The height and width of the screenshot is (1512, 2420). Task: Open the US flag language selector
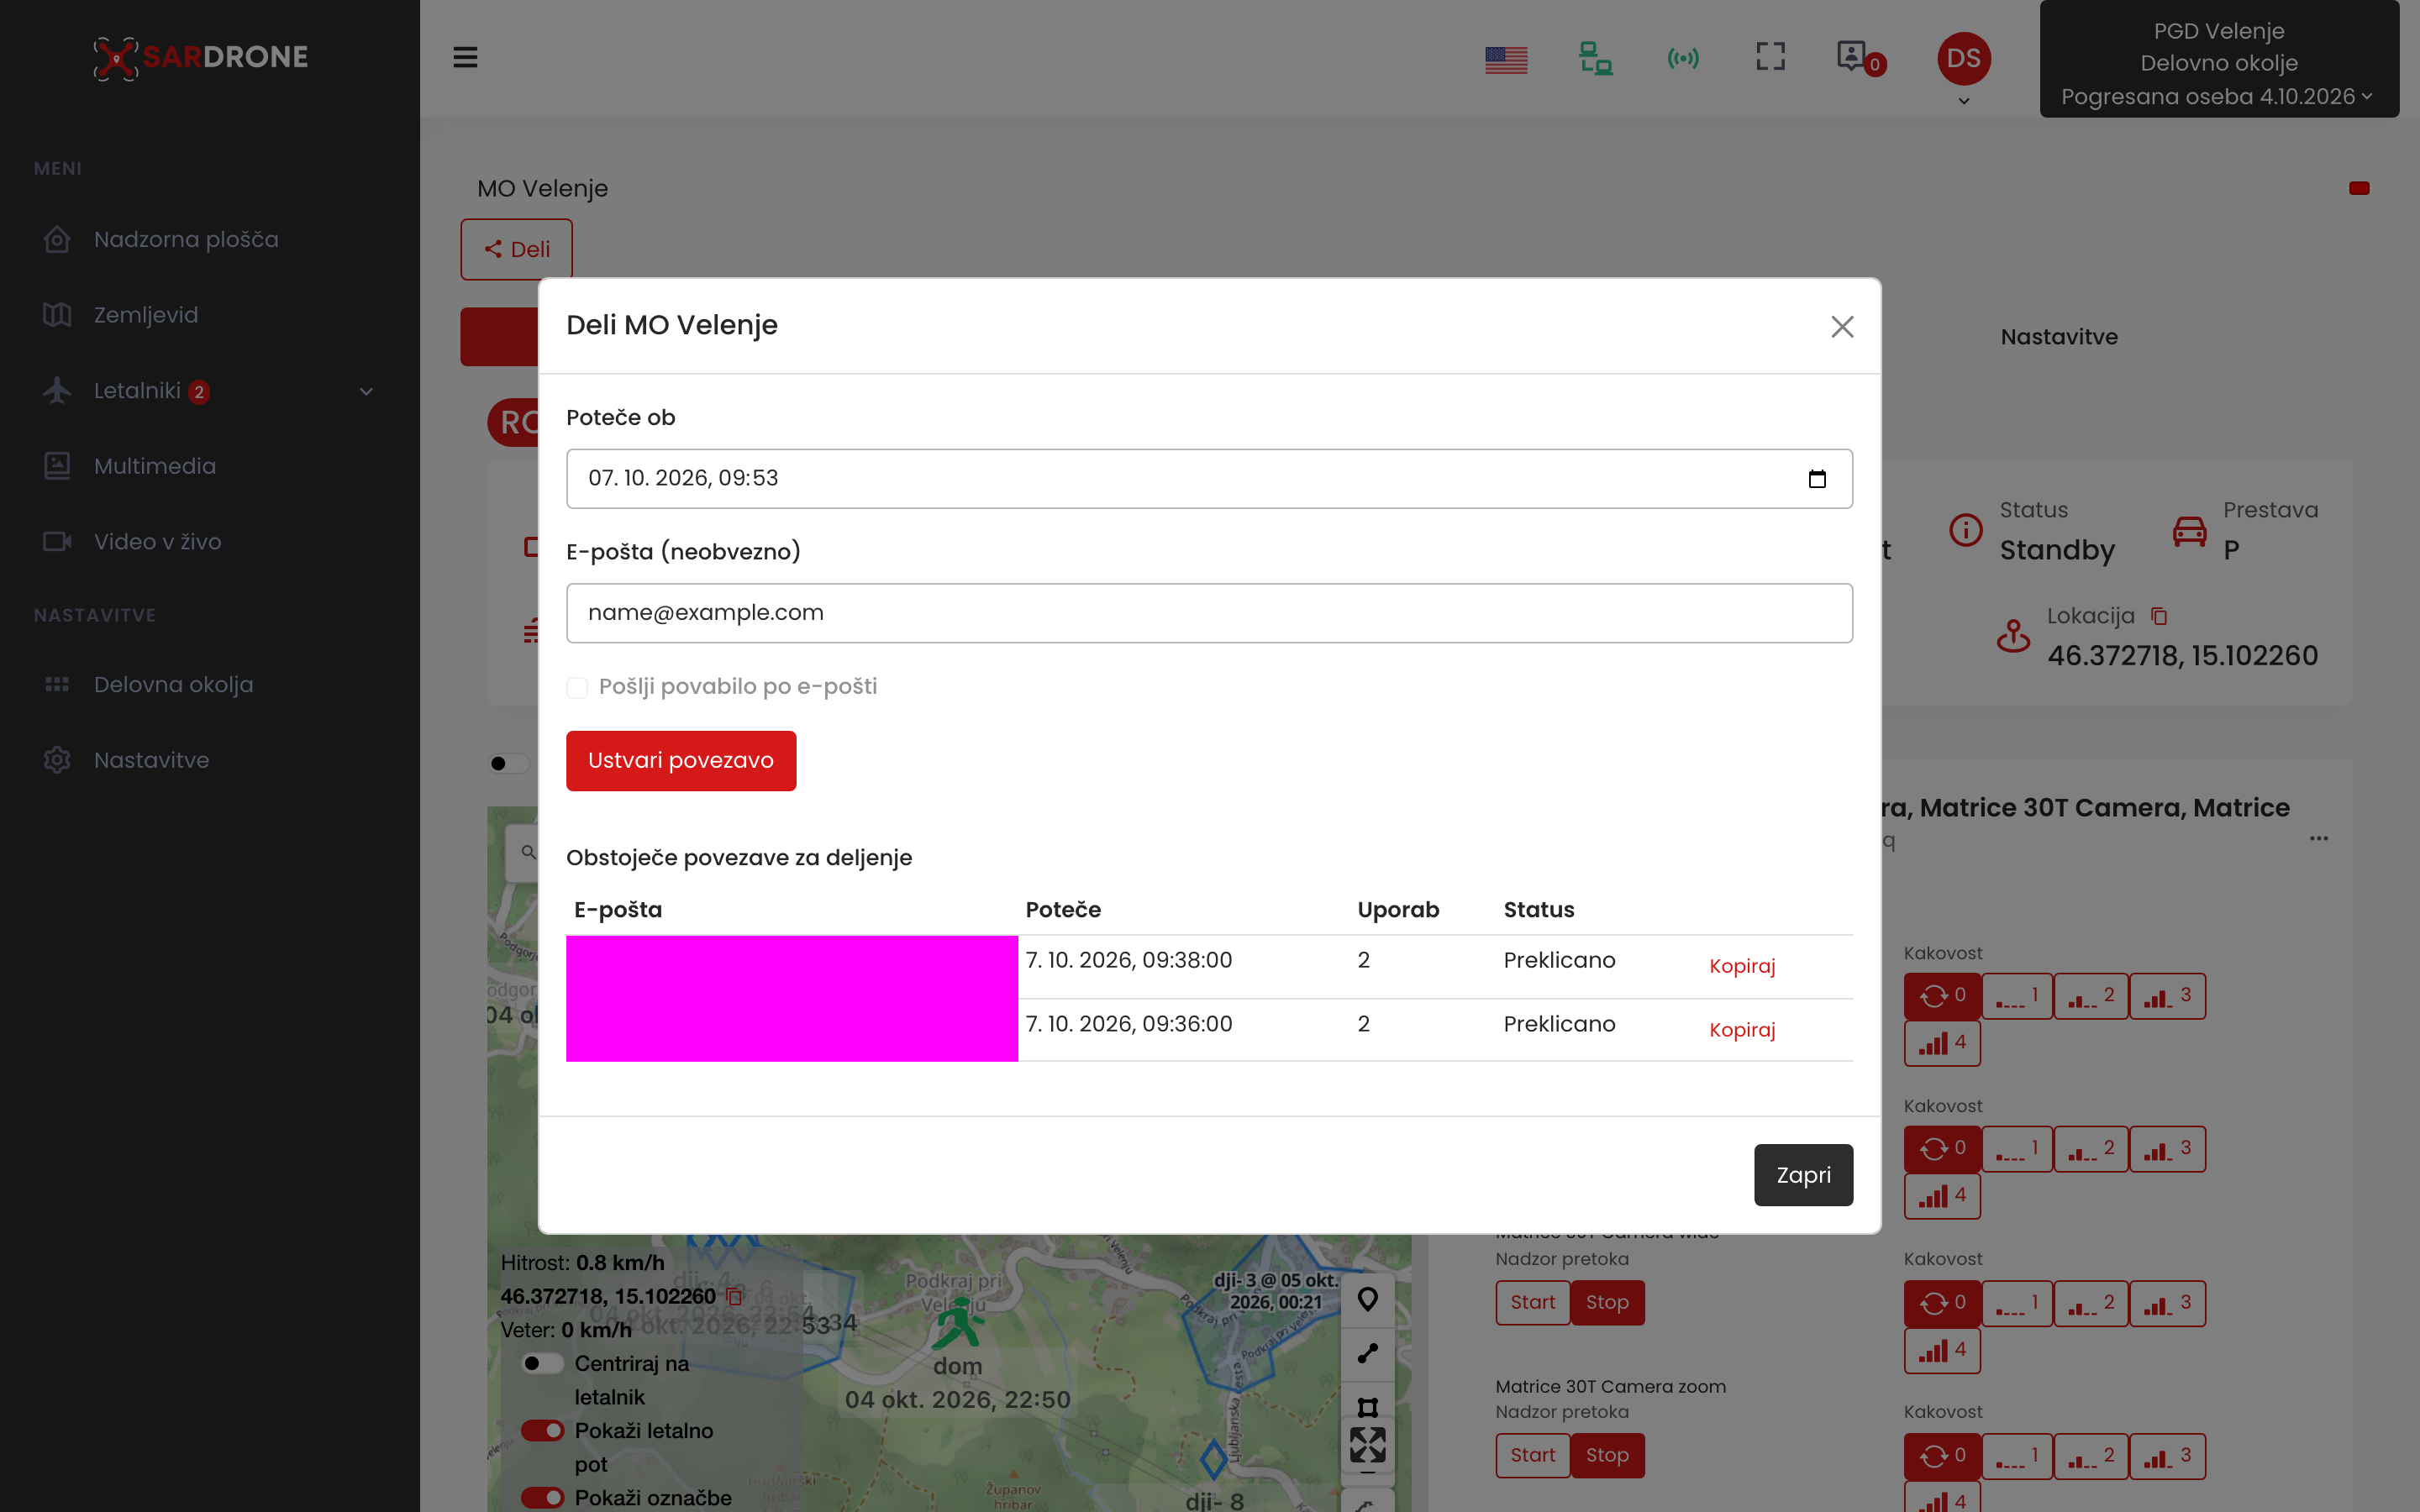(x=1506, y=60)
